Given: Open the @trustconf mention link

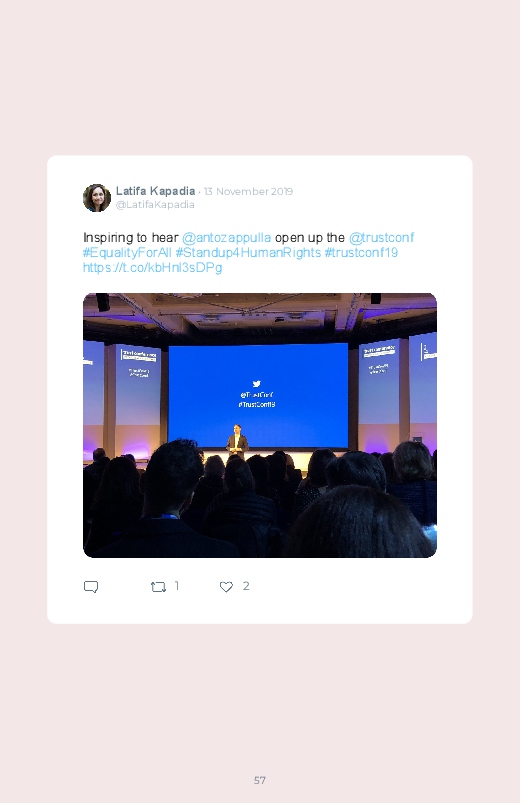Looking at the screenshot, I should point(381,238).
